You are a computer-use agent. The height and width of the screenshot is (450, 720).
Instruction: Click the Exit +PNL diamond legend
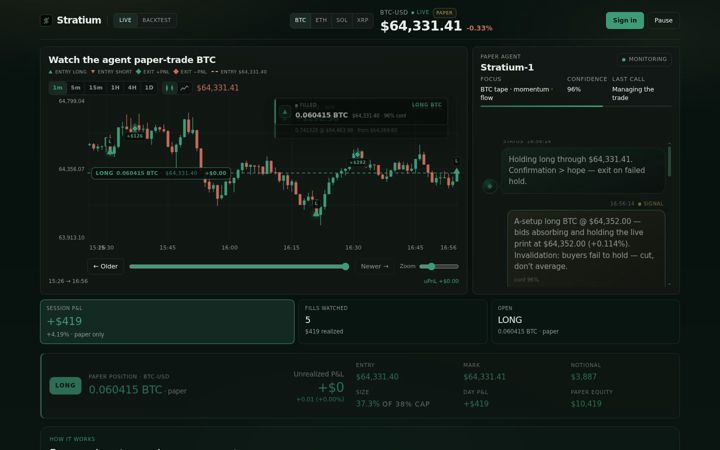click(139, 72)
